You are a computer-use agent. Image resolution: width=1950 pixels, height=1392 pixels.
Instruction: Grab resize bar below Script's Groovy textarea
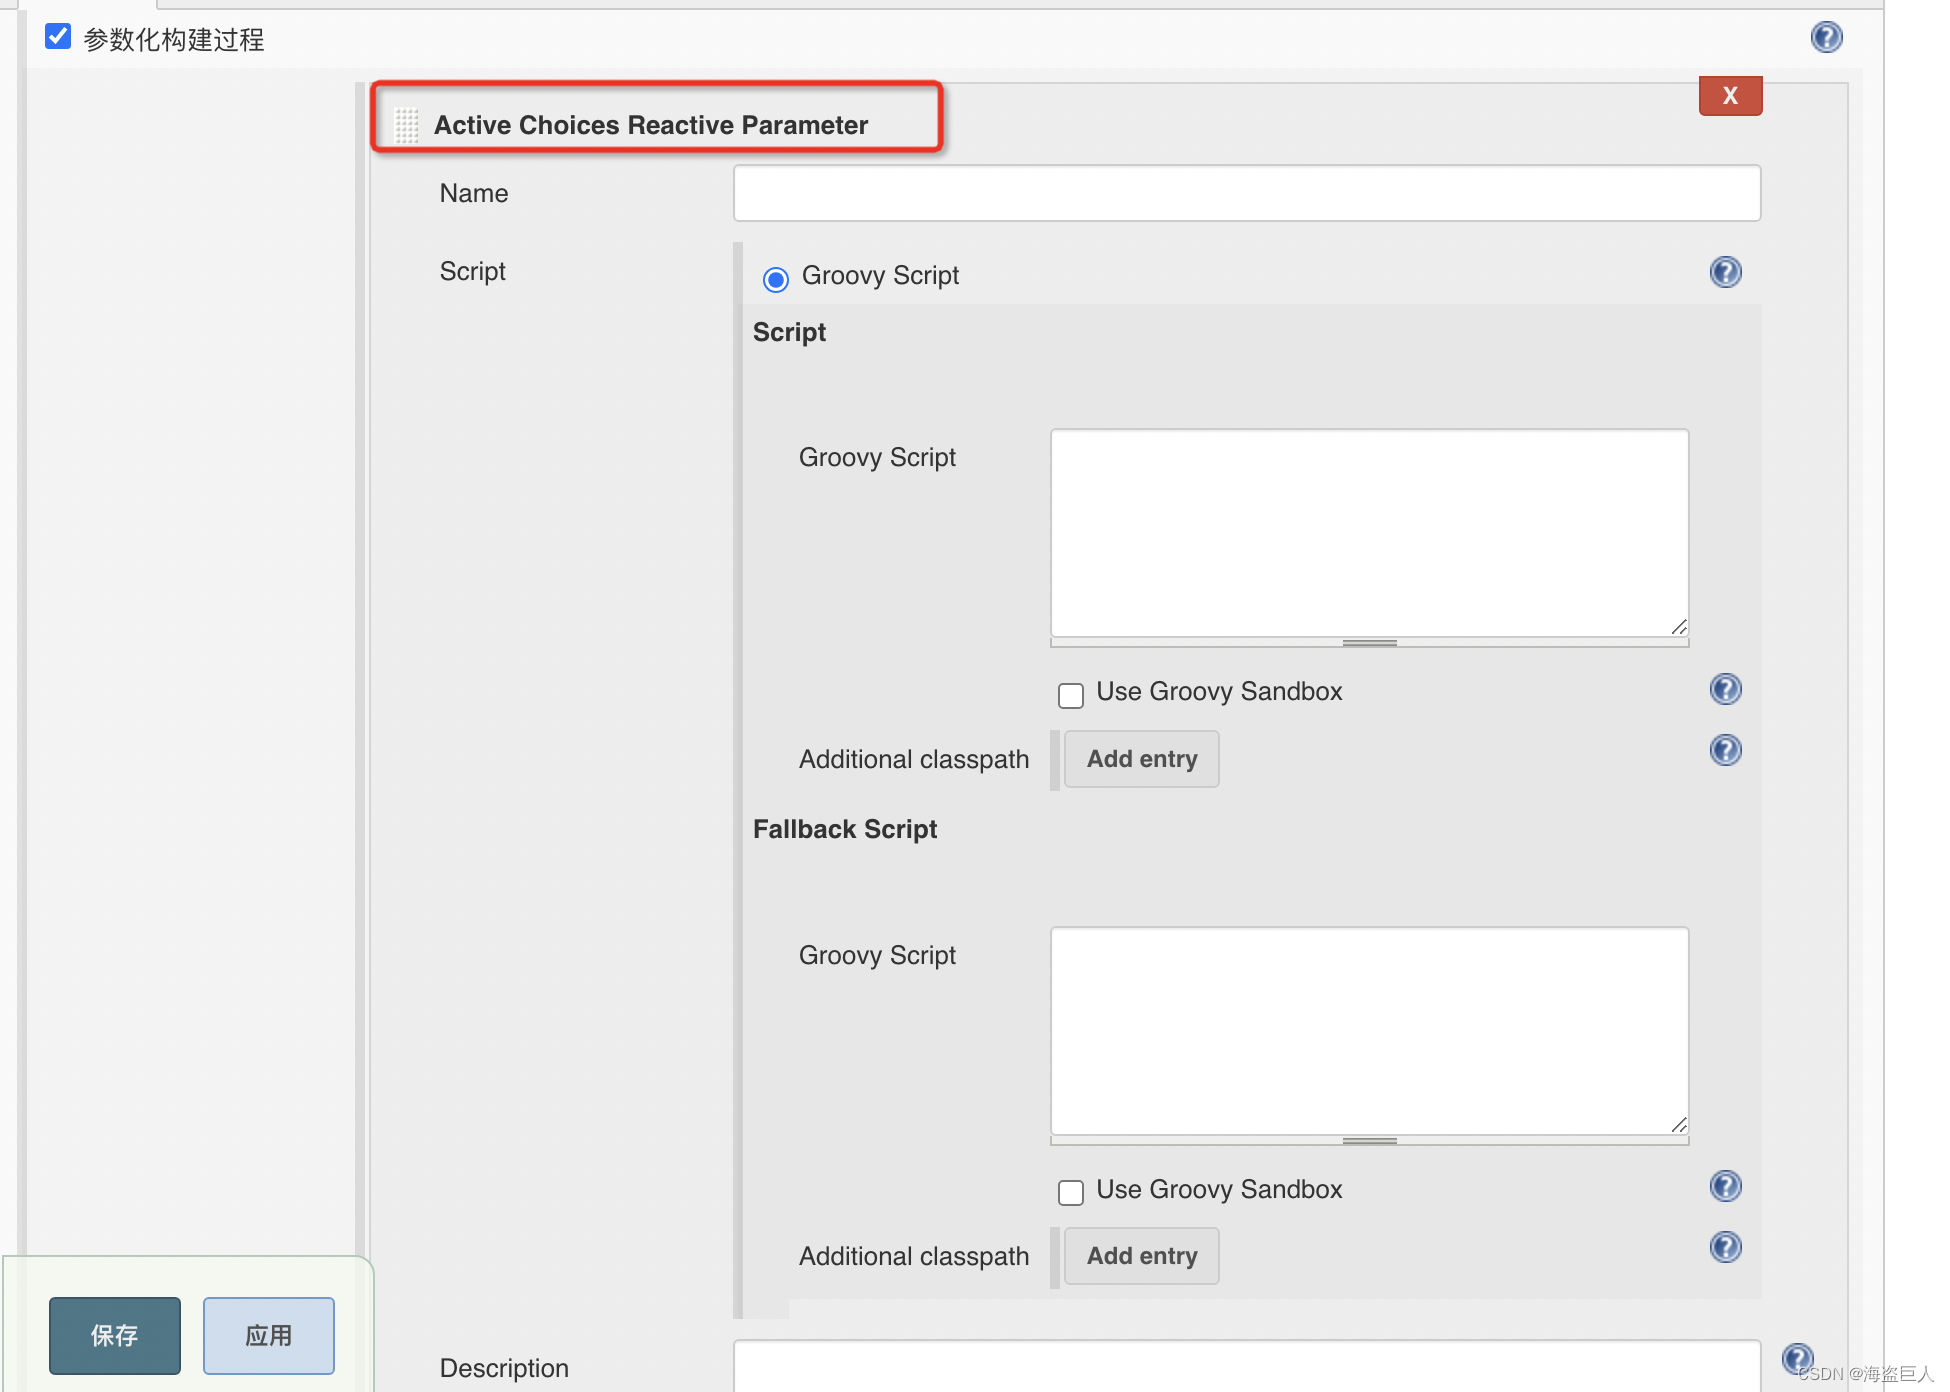coord(1369,643)
